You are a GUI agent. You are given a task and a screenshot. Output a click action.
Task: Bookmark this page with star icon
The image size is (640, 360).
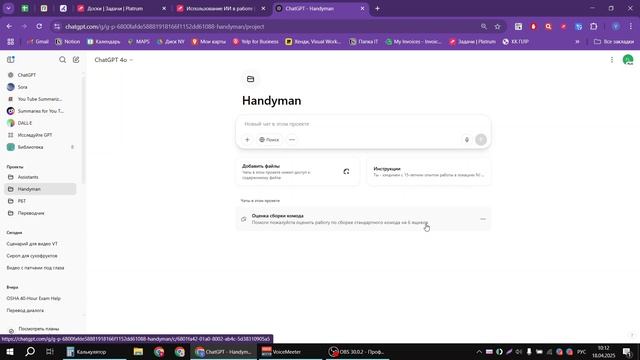(497, 27)
